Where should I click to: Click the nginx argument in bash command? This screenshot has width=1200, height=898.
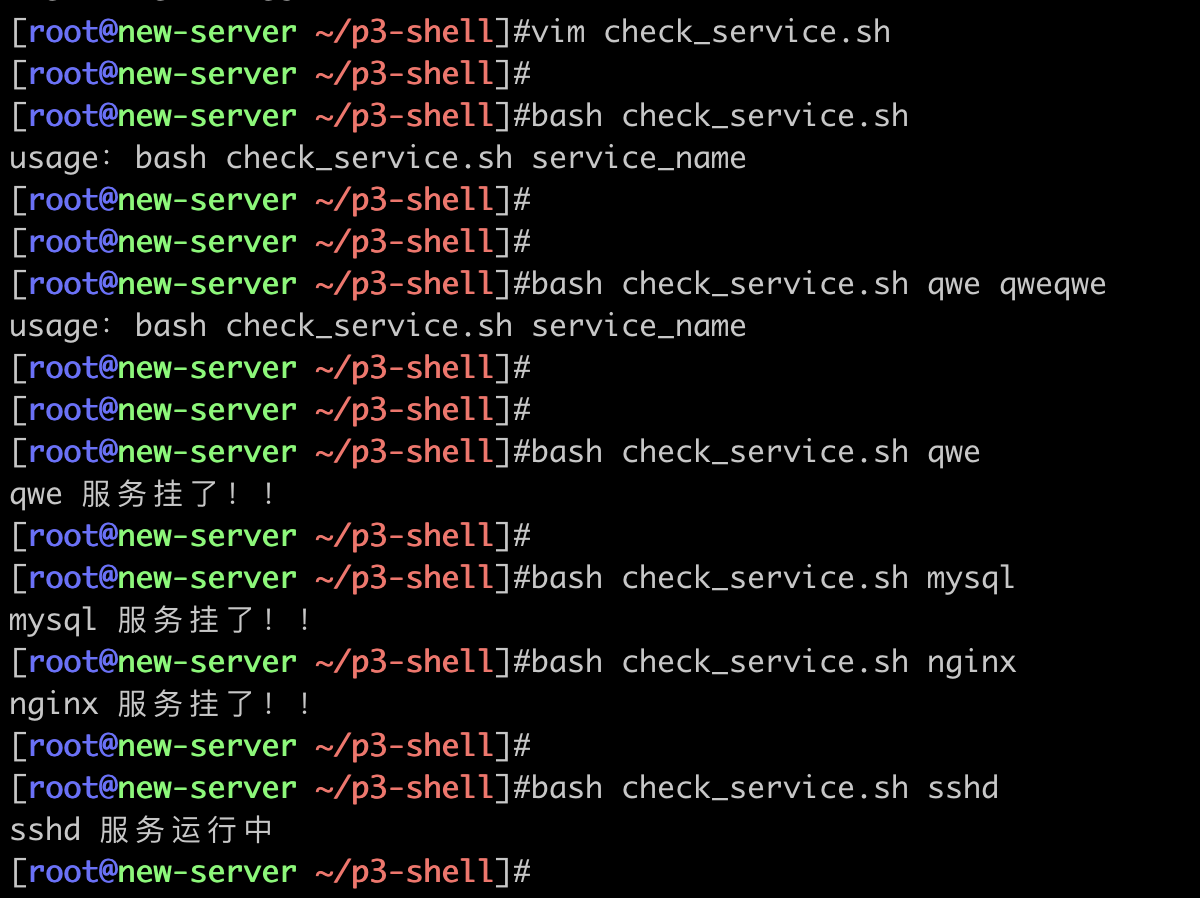click(972, 662)
